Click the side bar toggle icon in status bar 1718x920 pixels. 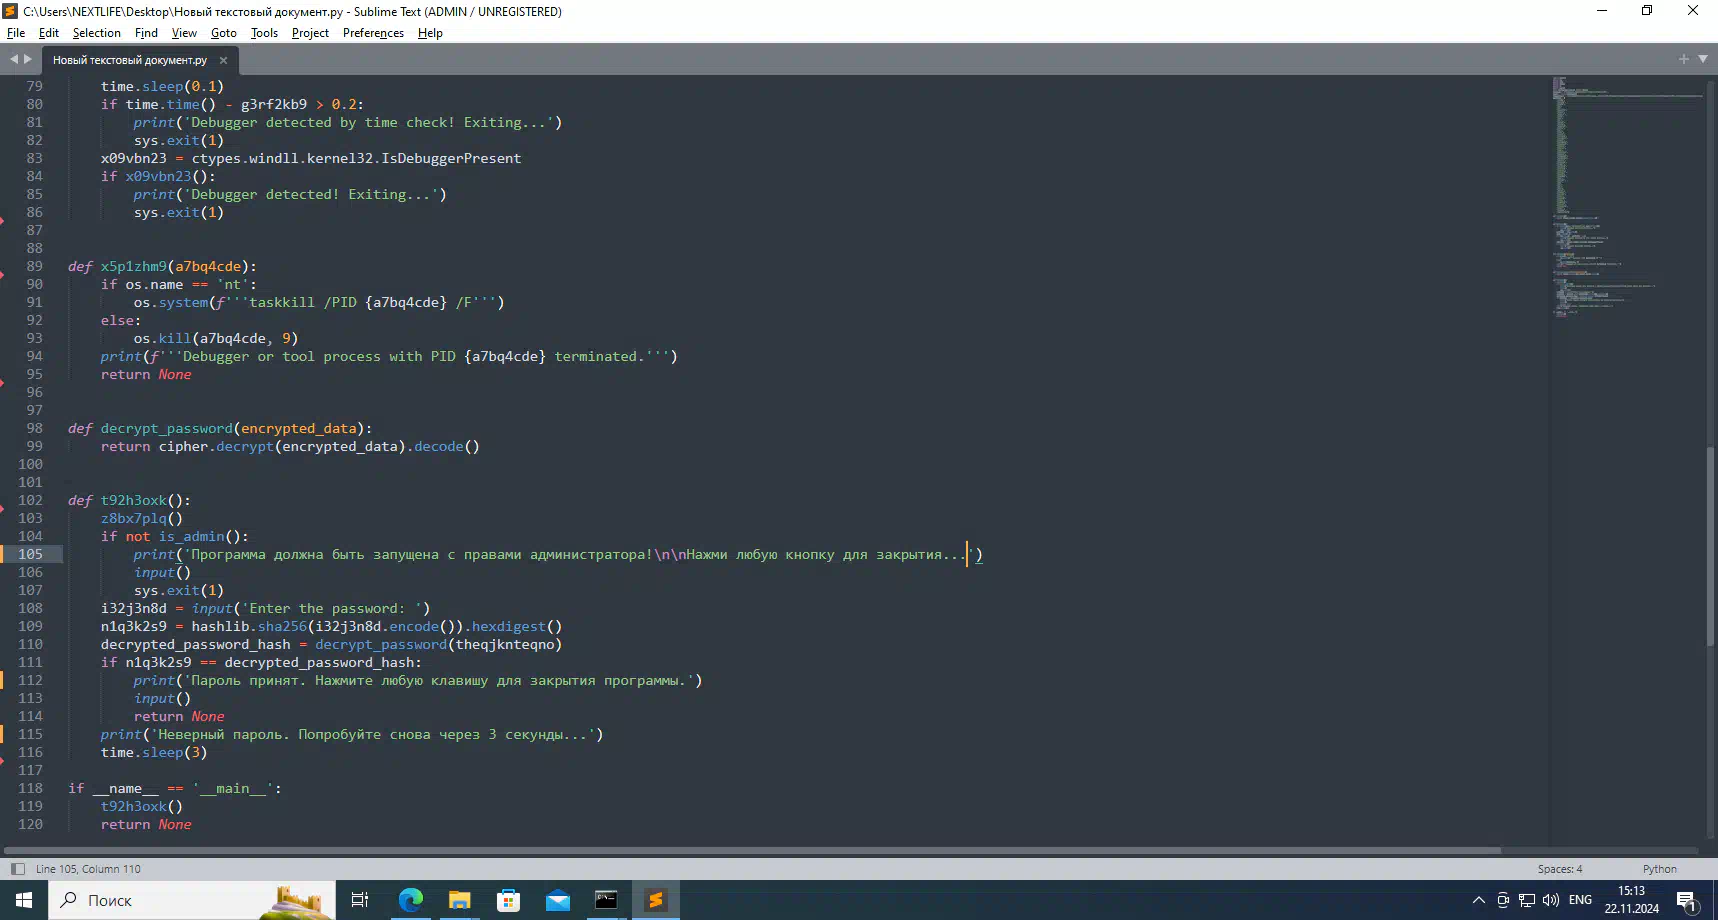(17, 869)
